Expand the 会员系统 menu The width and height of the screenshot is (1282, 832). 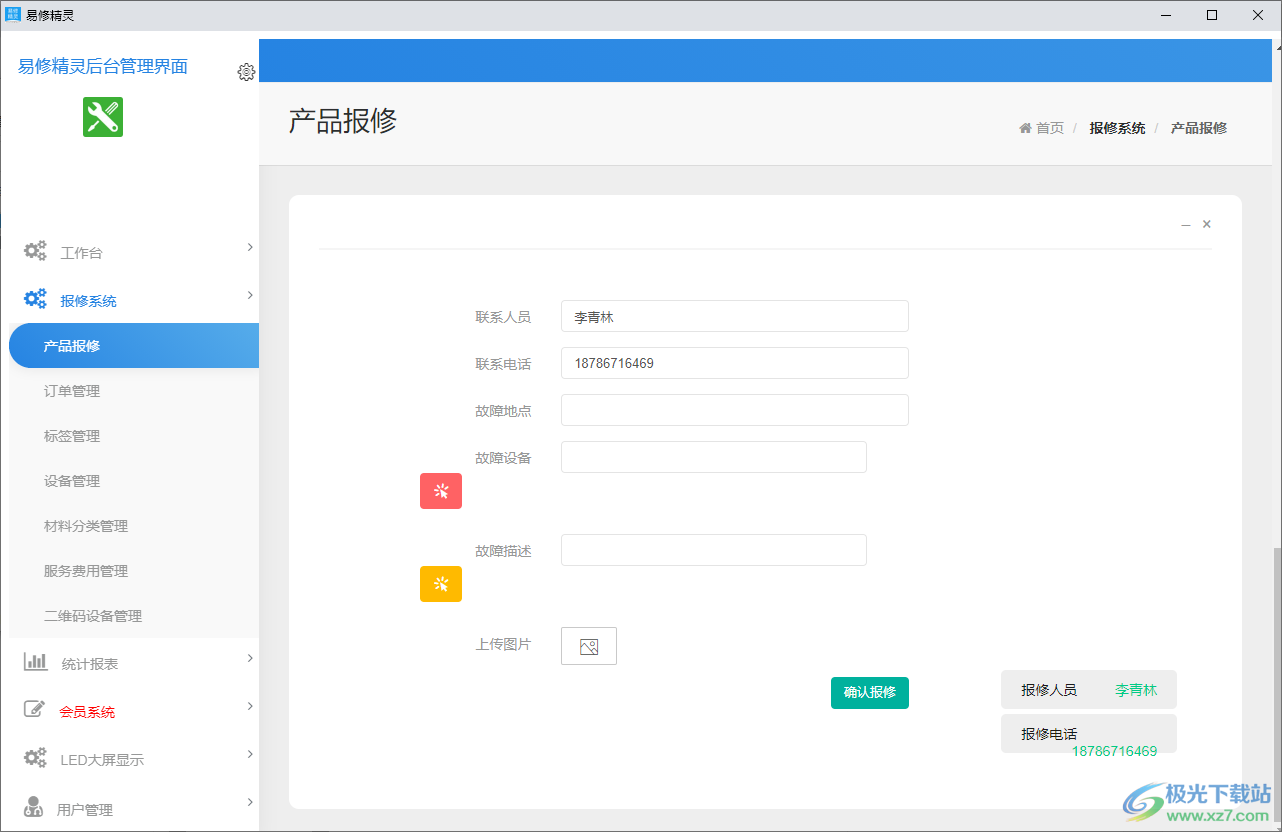[249, 706]
